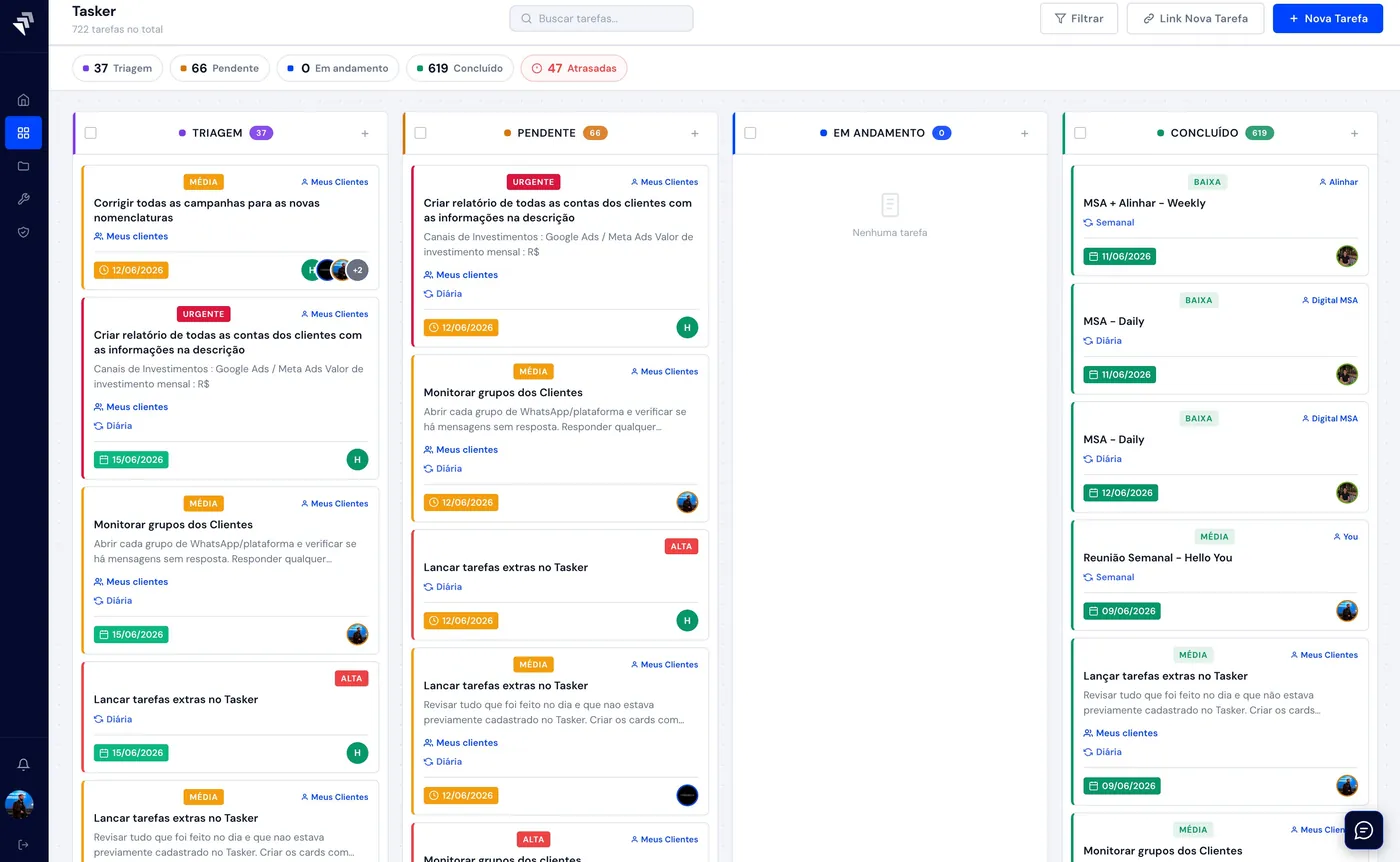Open the 'MSA + Alinhar - Weekly' card title
The width and height of the screenshot is (1400, 862).
click(x=1144, y=203)
